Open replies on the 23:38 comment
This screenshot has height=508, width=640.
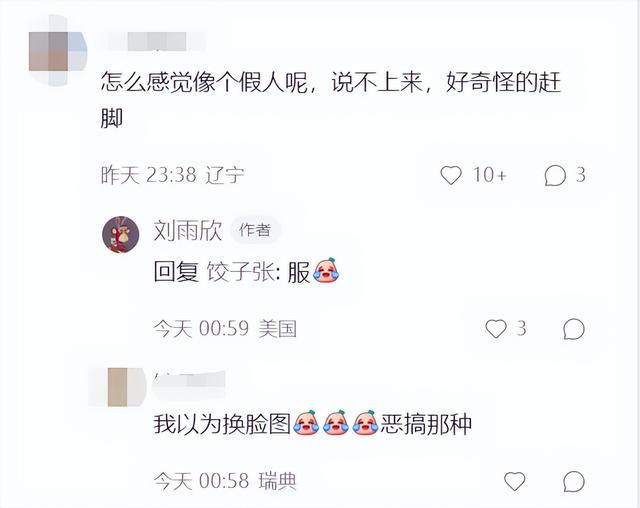(x=555, y=175)
